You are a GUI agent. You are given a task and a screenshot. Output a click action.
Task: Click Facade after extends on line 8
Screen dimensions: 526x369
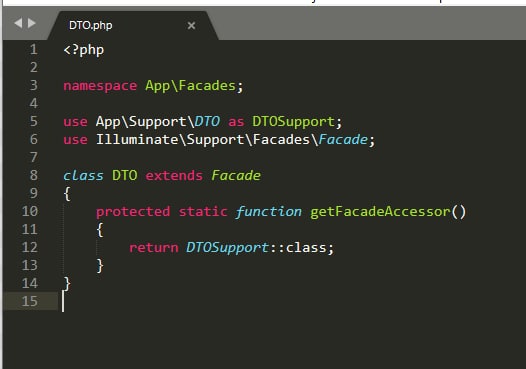[x=236, y=175]
